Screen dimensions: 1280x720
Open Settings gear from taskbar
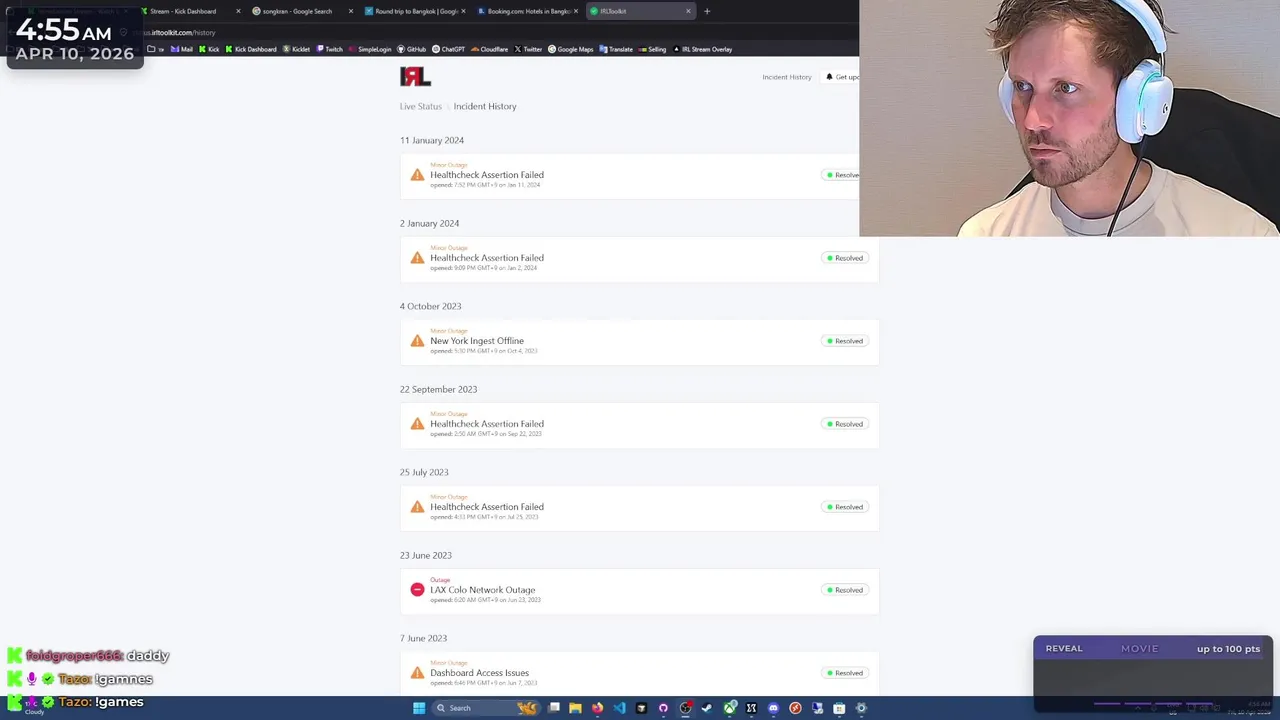click(861, 708)
